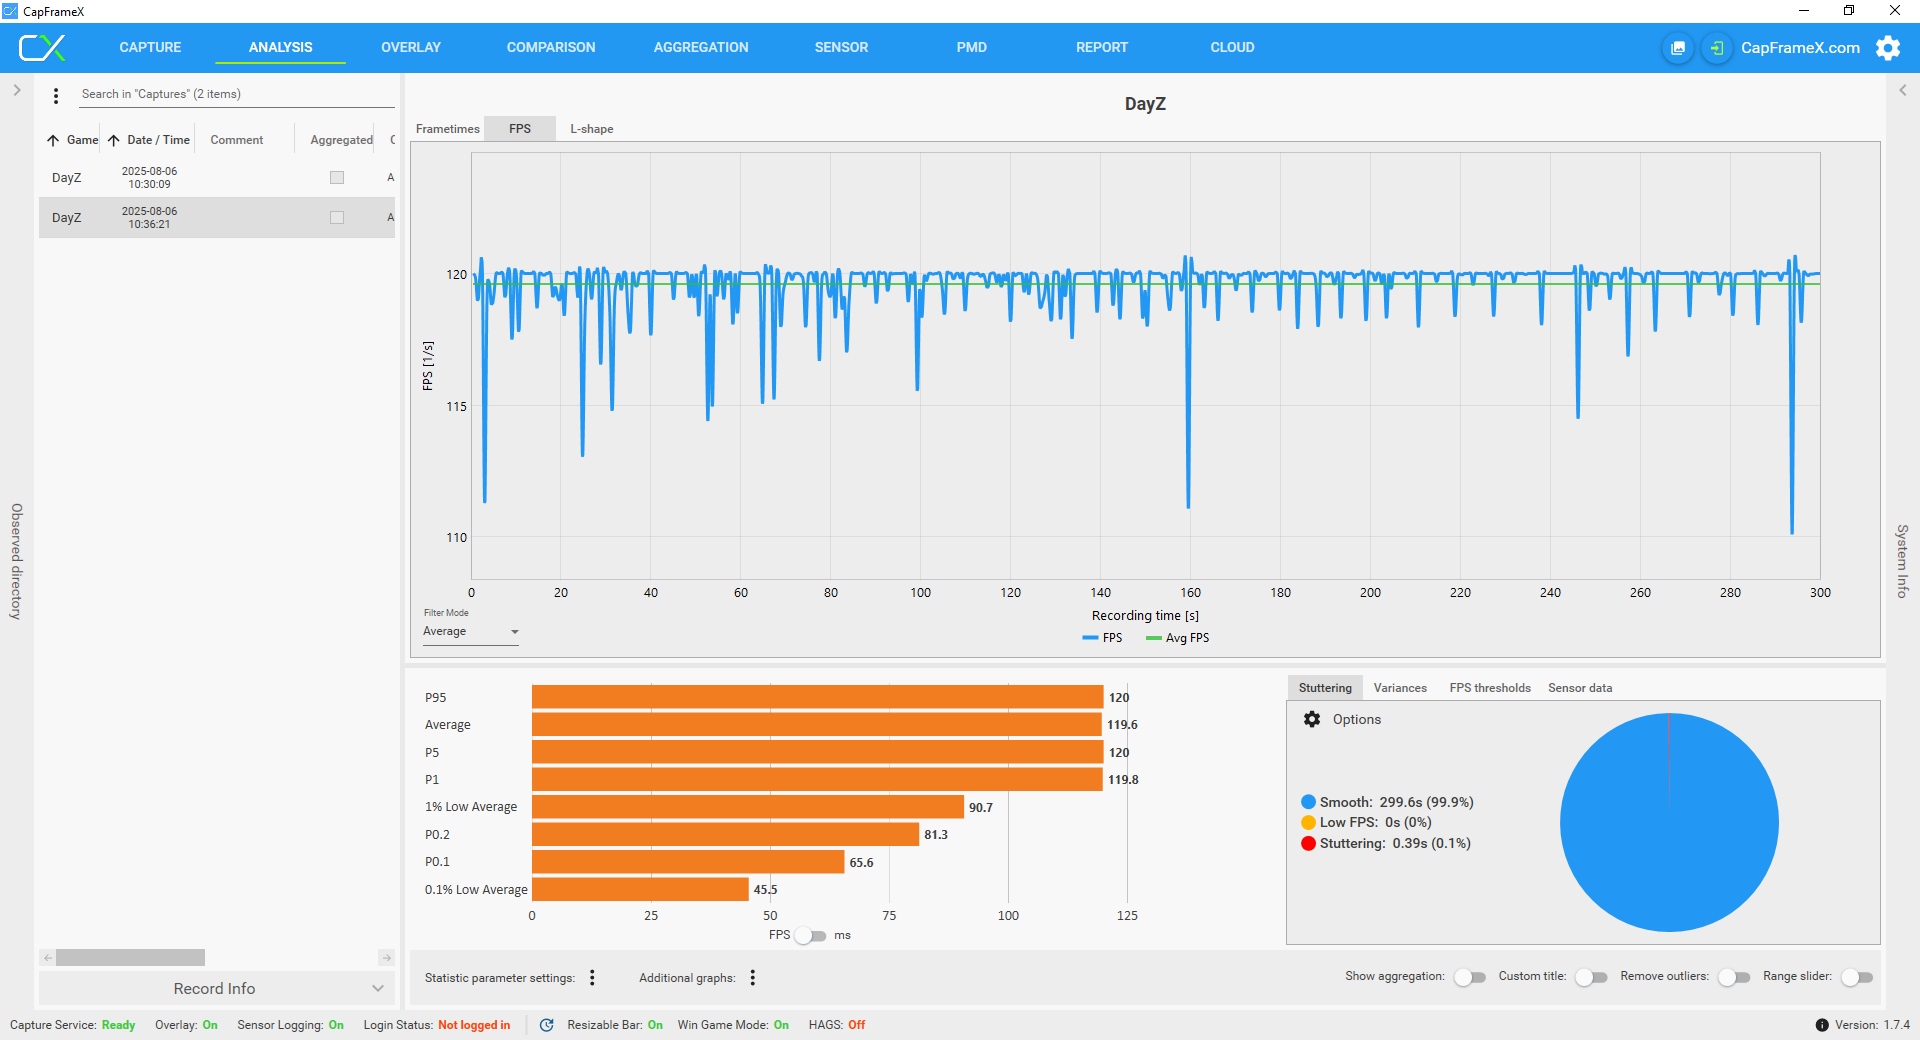
Task: Enable Custom title toggle
Action: tap(1591, 977)
